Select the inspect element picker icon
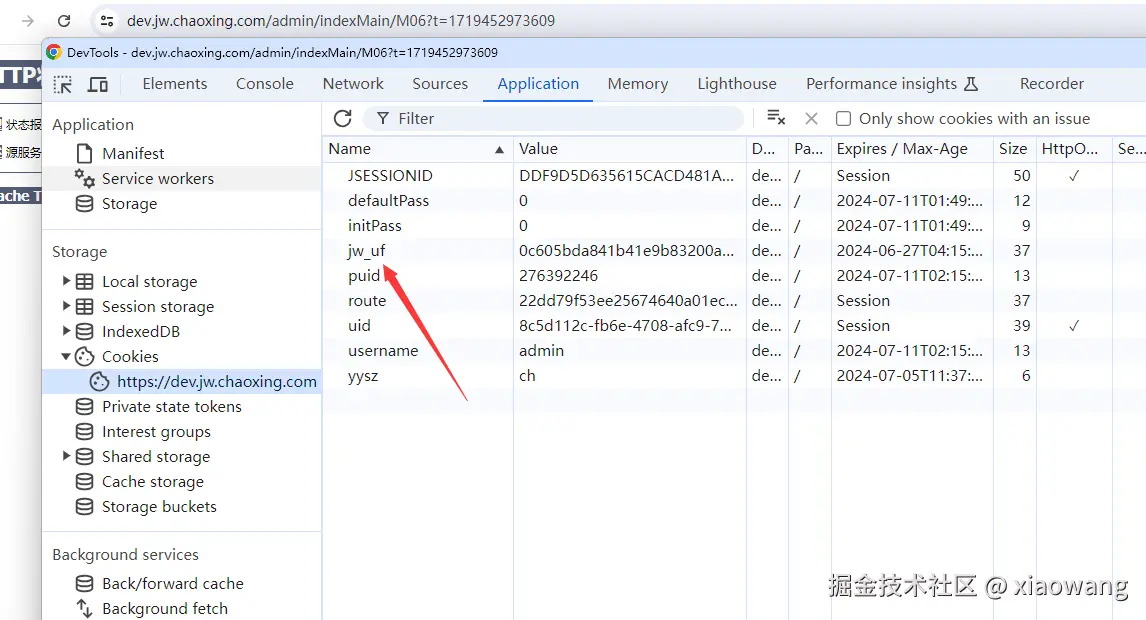The height and width of the screenshot is (620, 1146). click(63, 84)
